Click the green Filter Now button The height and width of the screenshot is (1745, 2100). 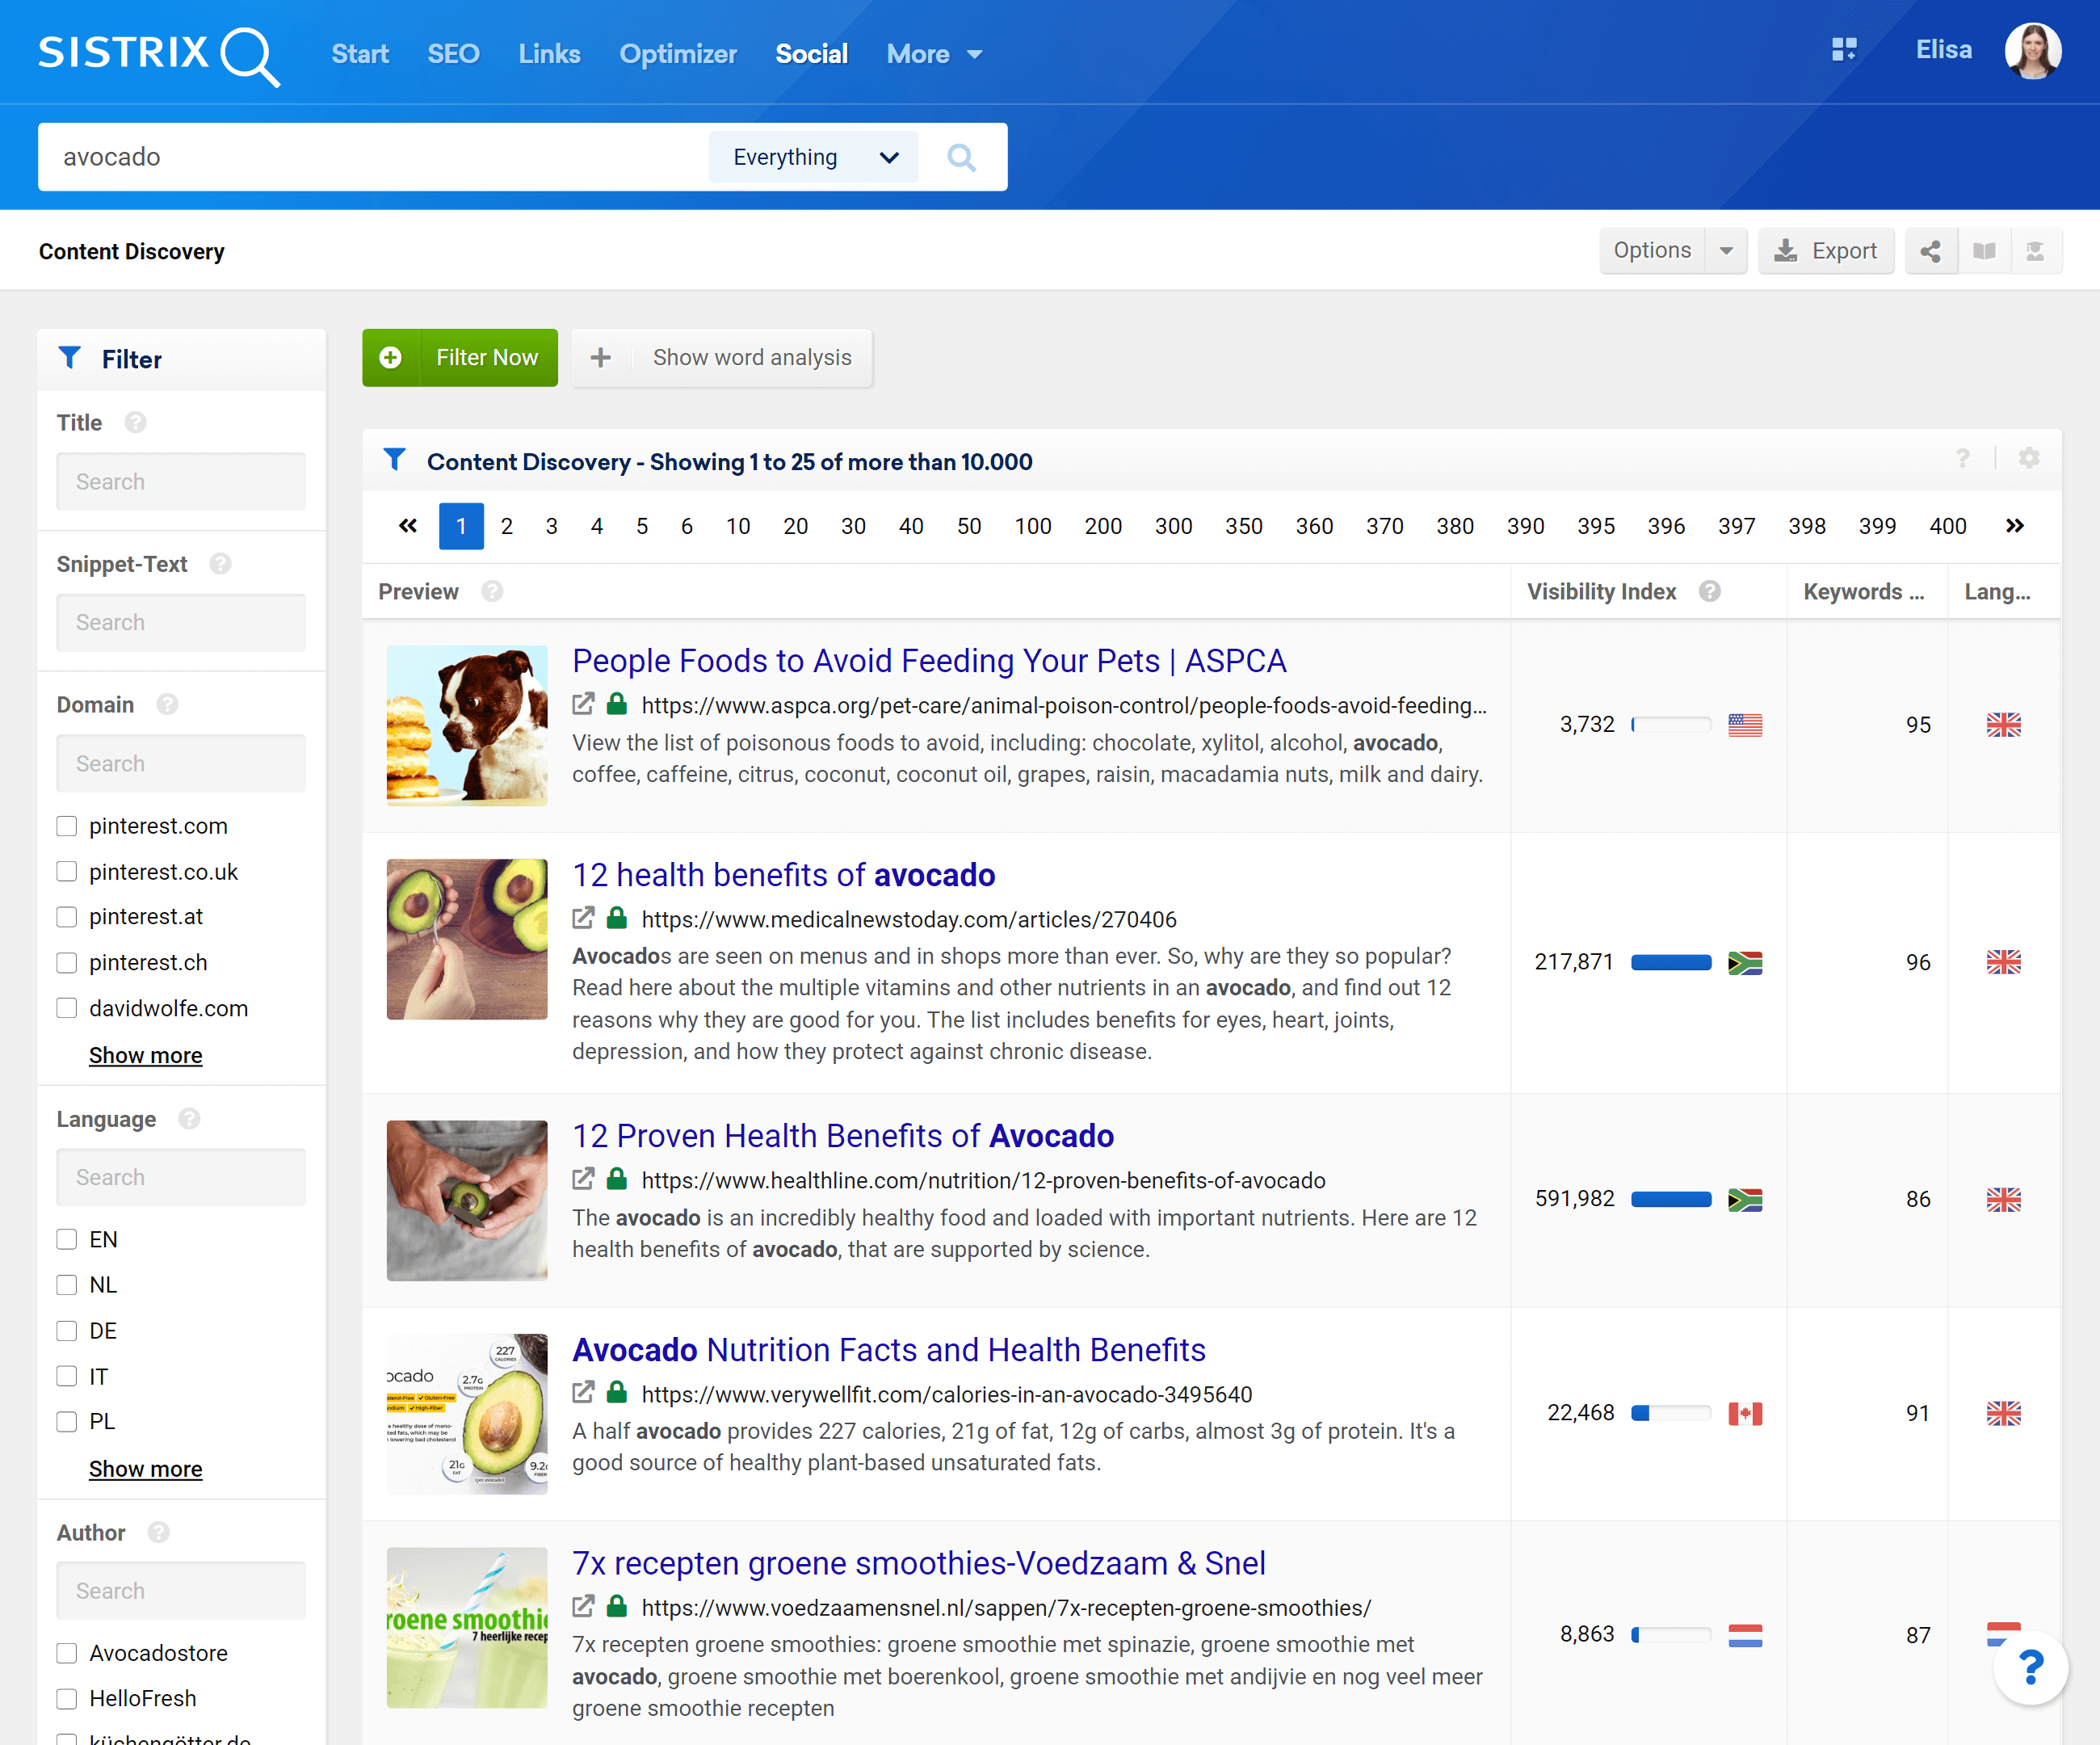460,358
